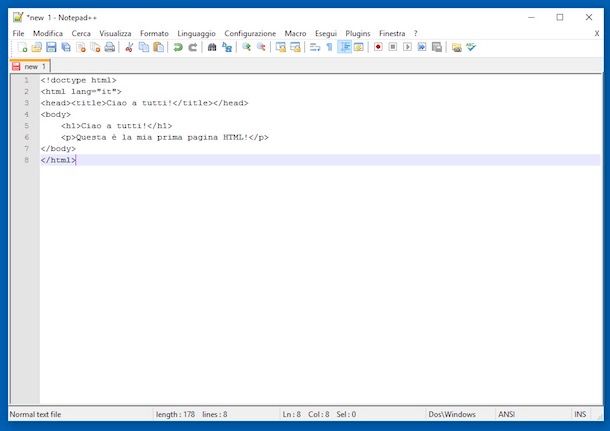Click the Copy toolbar icon
This screenshot has width=610, height=431.
[144, 47]
